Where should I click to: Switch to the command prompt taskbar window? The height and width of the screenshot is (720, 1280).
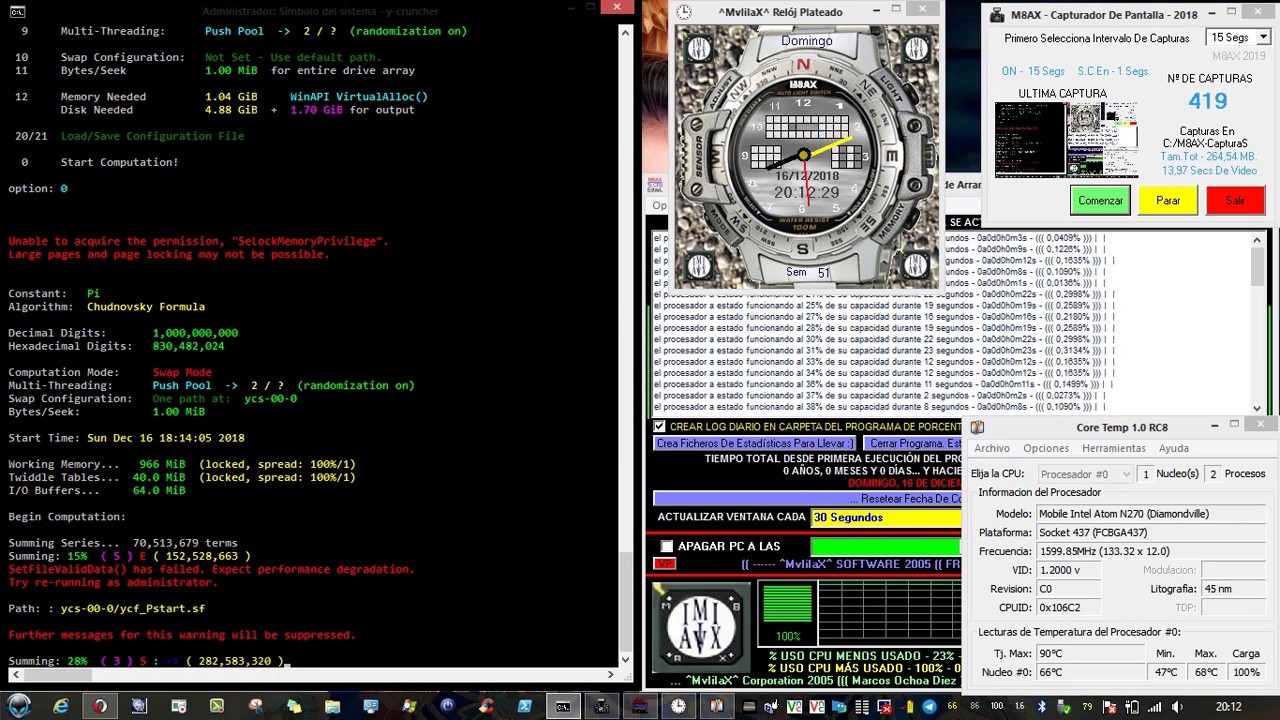(563, 706)
